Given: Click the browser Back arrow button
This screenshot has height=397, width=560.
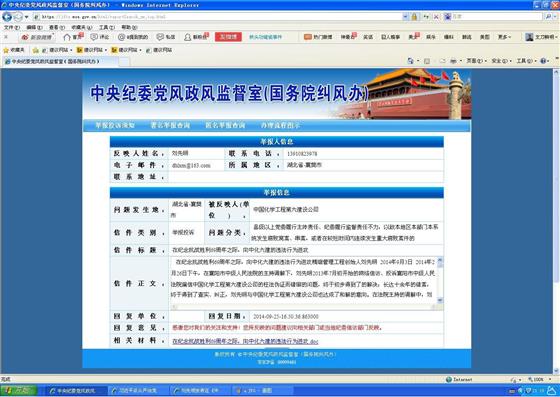Looking at the screenshot, I should coord(7,16).
